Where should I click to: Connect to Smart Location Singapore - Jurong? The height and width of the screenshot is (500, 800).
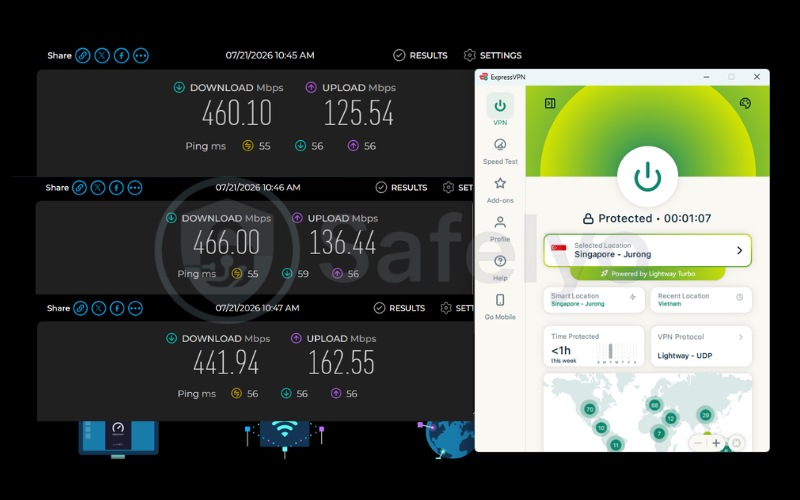click(594, 299)
